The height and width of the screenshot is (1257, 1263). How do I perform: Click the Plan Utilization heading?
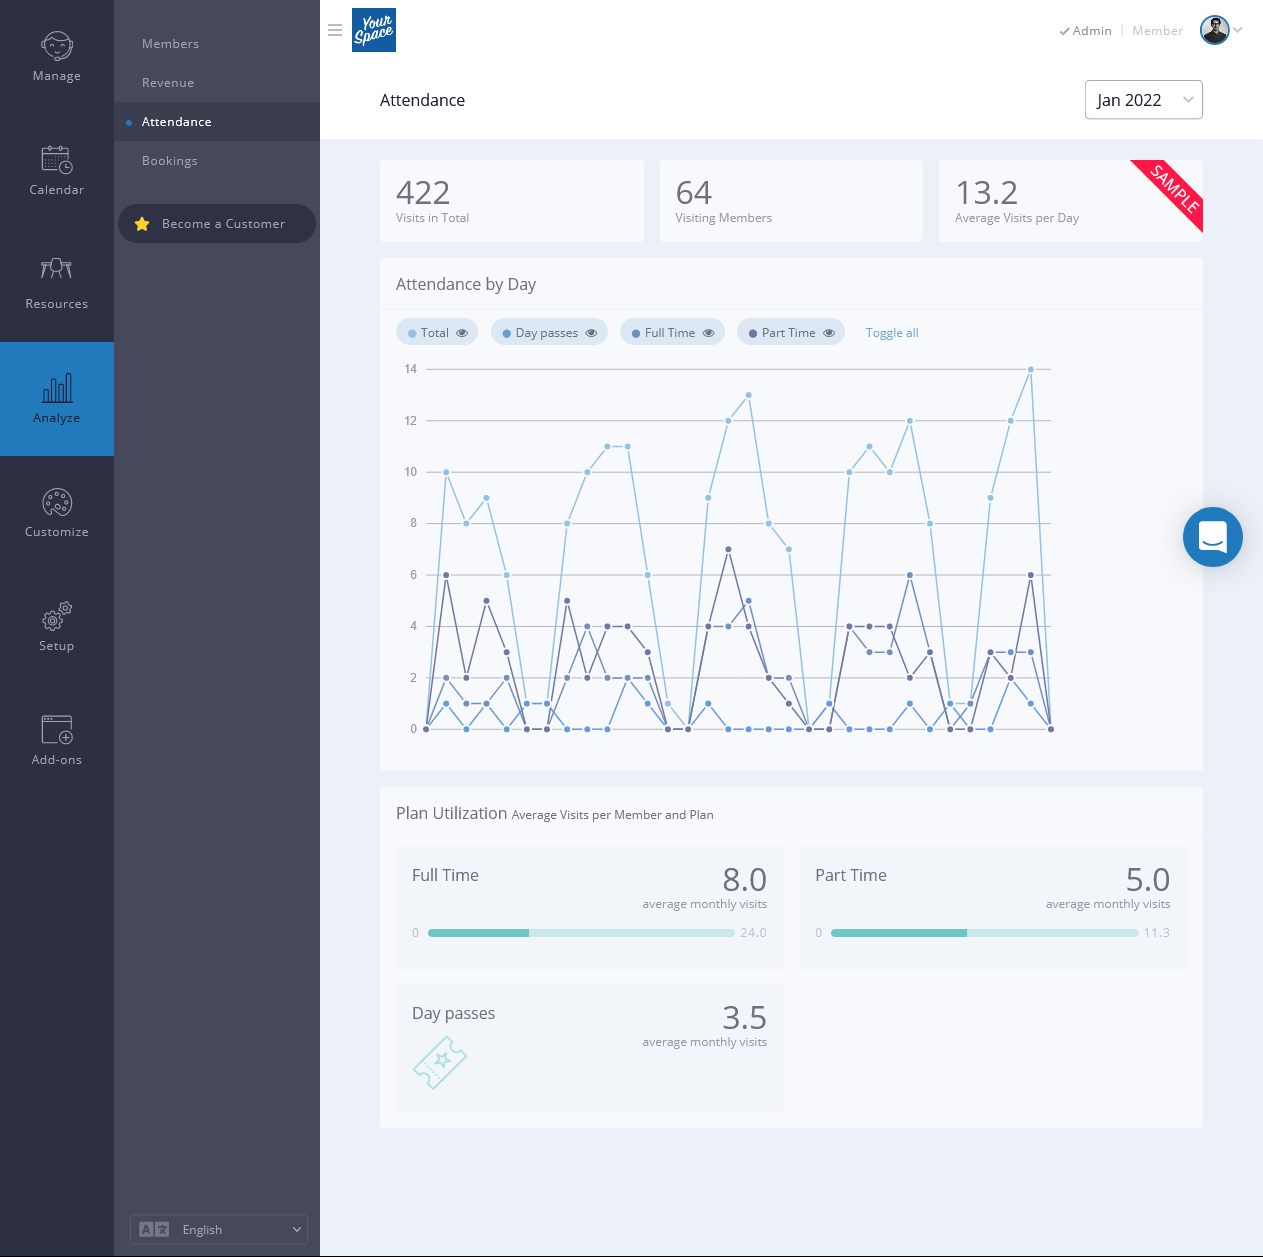452,813
